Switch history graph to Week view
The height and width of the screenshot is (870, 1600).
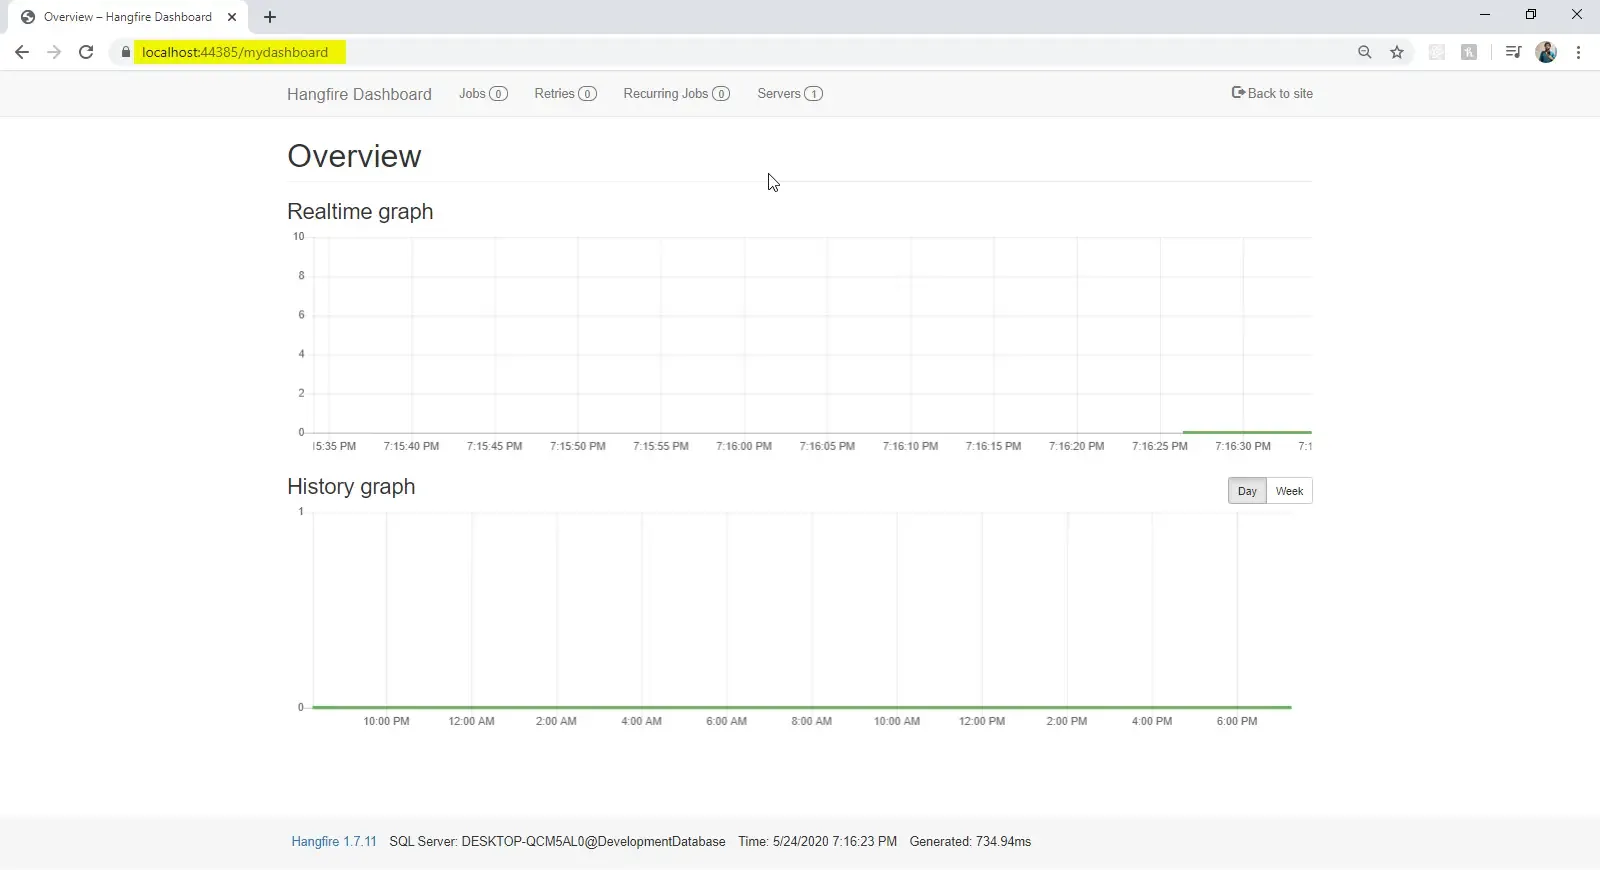(x=1289, y=491)
